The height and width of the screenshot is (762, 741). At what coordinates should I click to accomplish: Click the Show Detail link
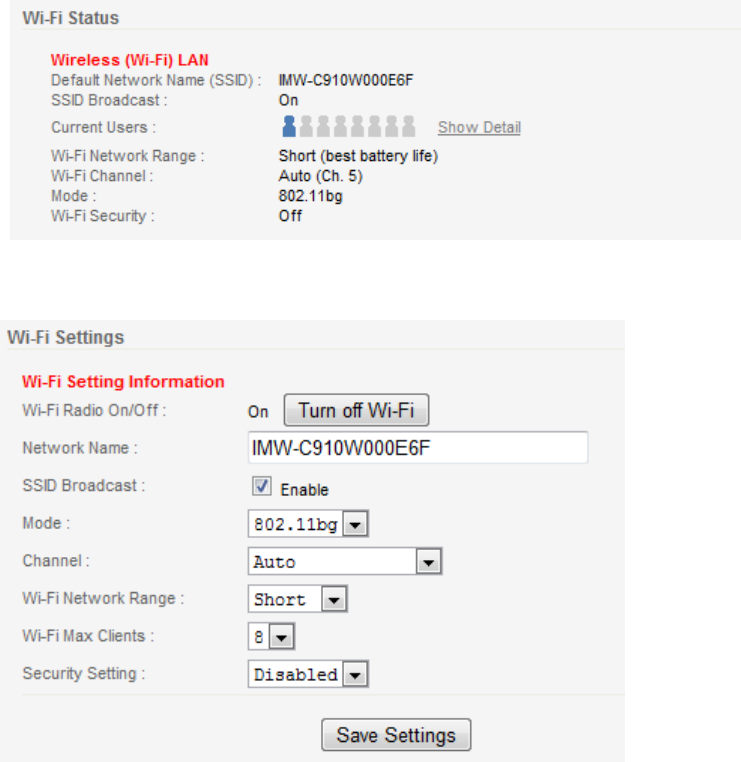(x=479, y=127)
